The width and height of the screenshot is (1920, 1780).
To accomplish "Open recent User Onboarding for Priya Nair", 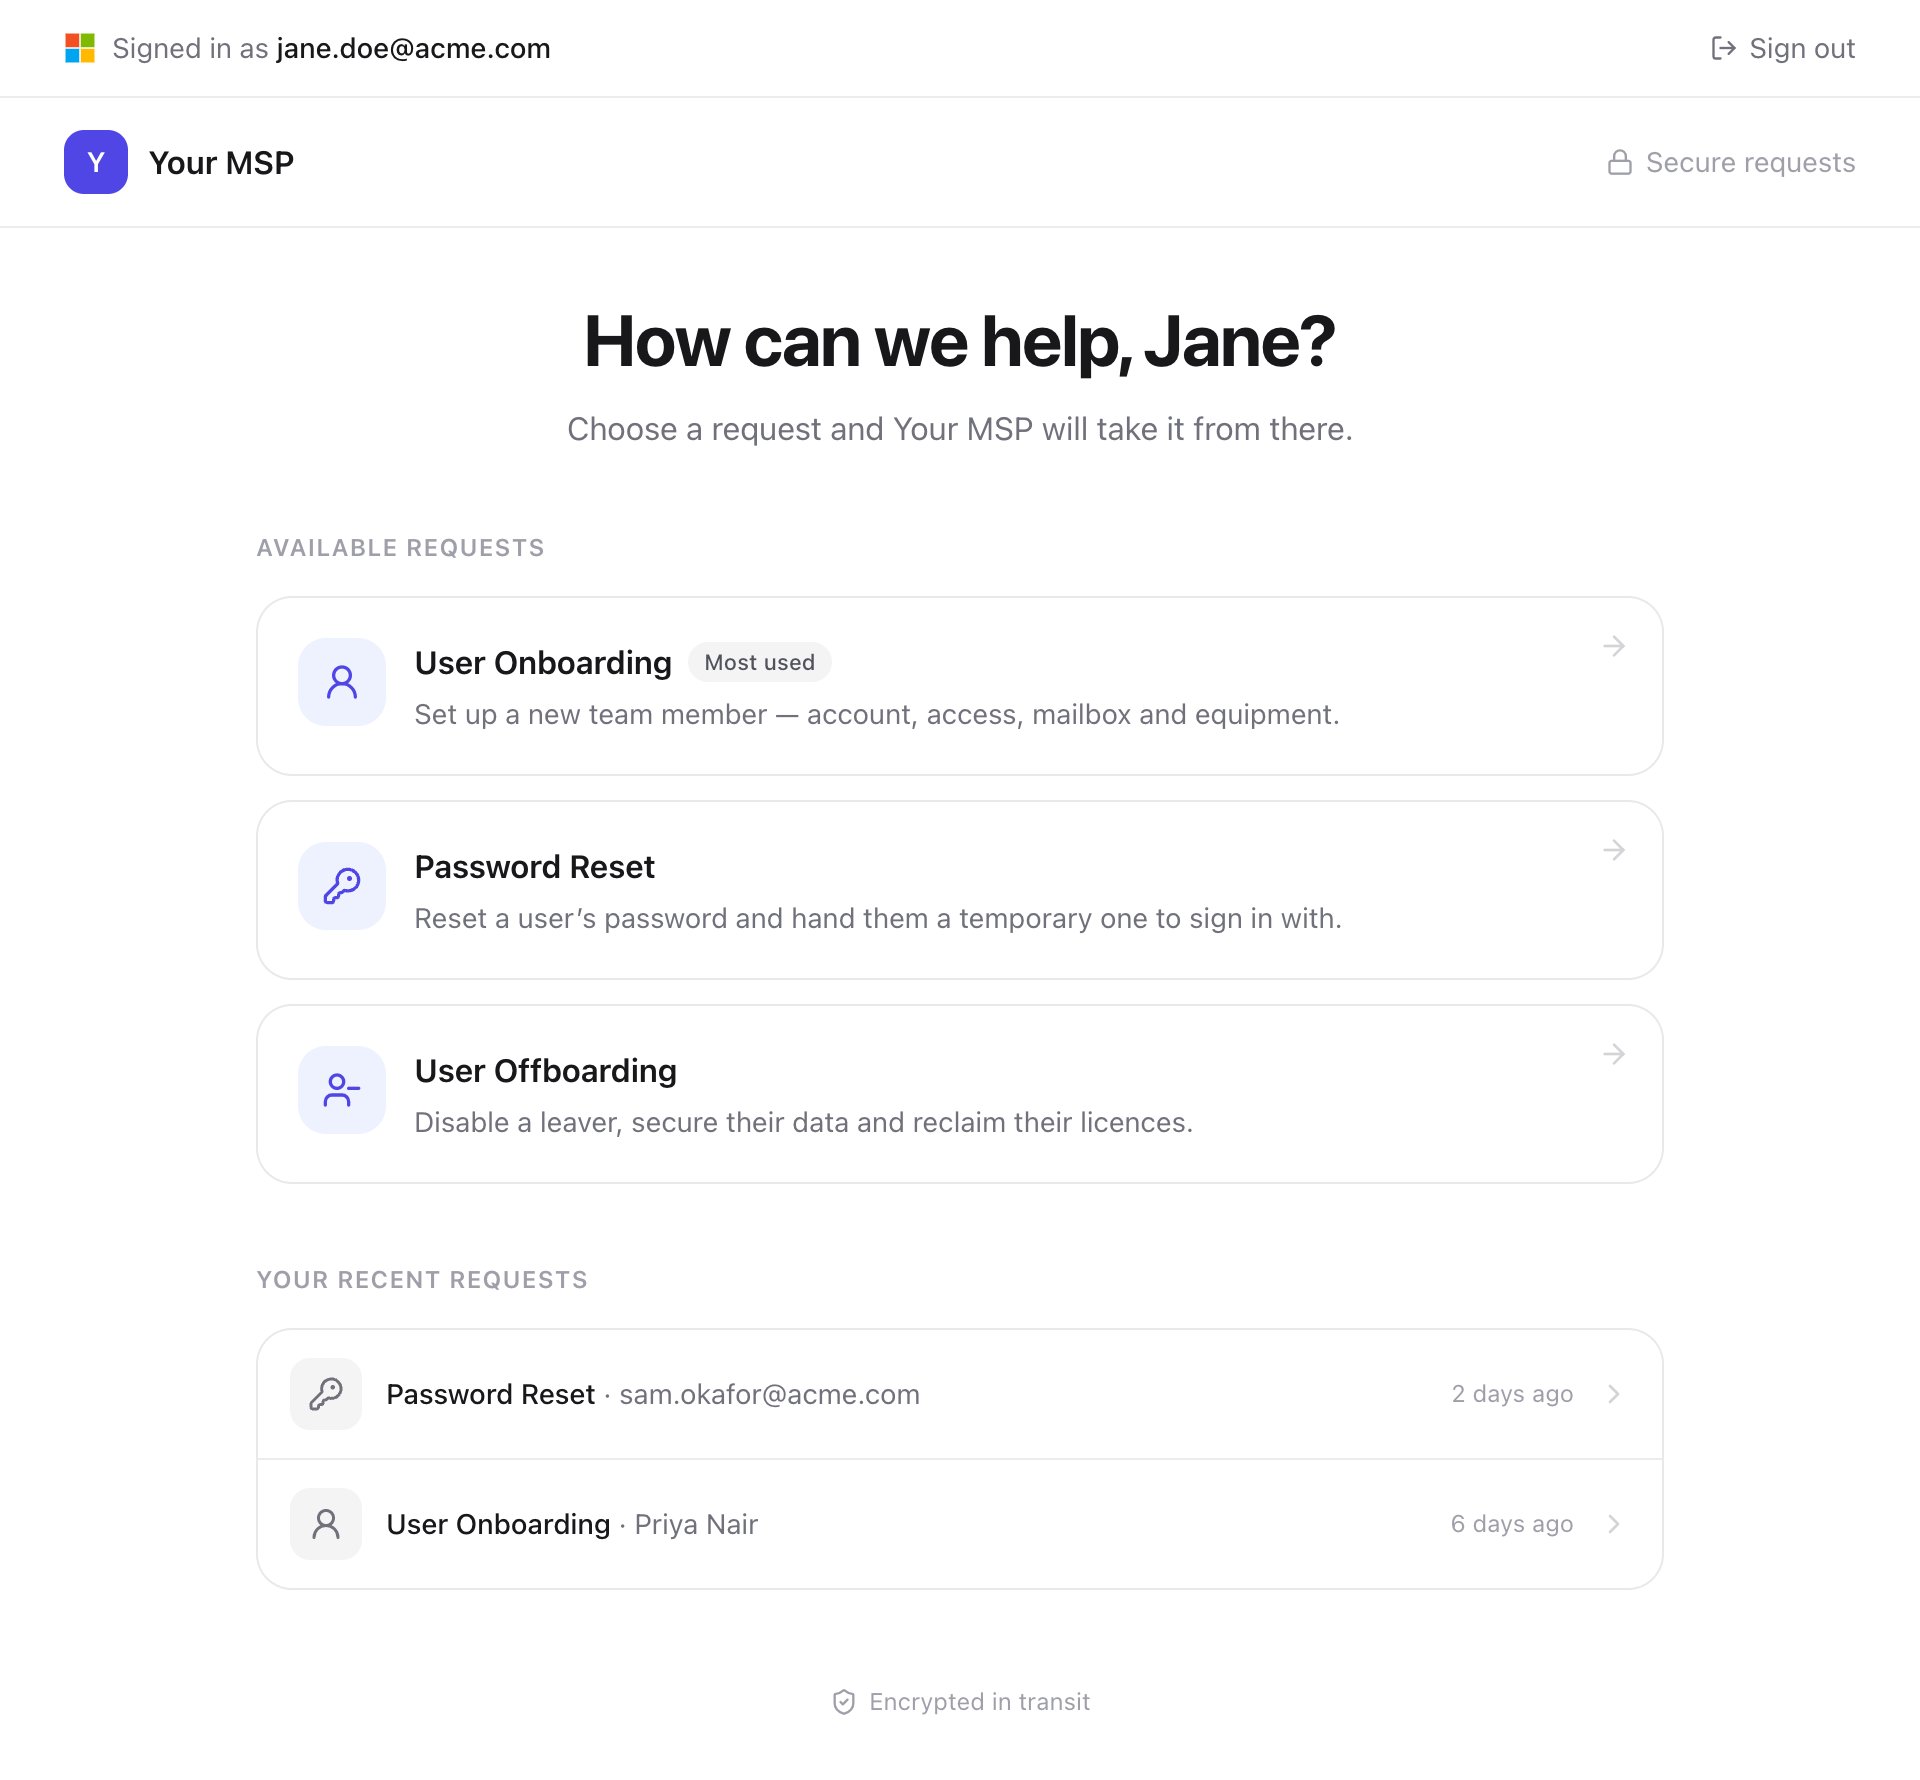I will tap(960, 1524).
